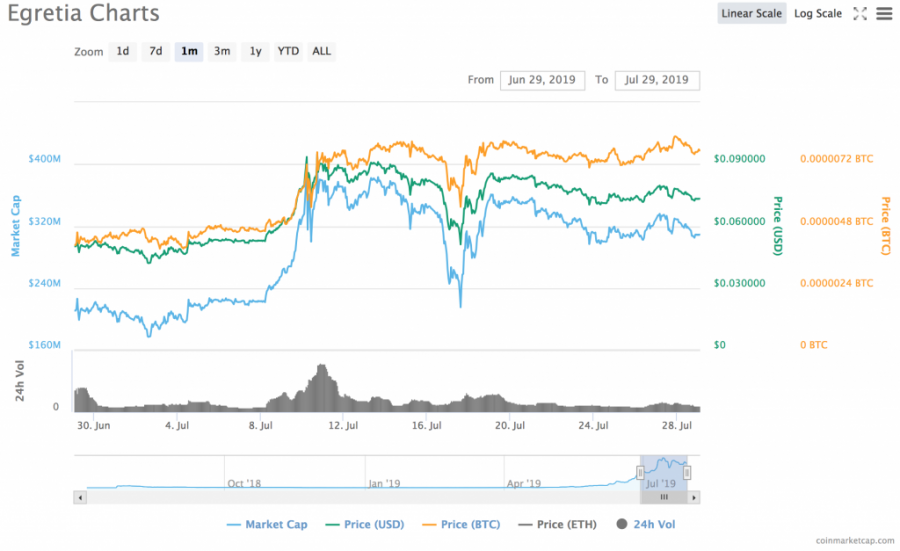Edit the To date field
900x551 pixels.
point(657,80)
